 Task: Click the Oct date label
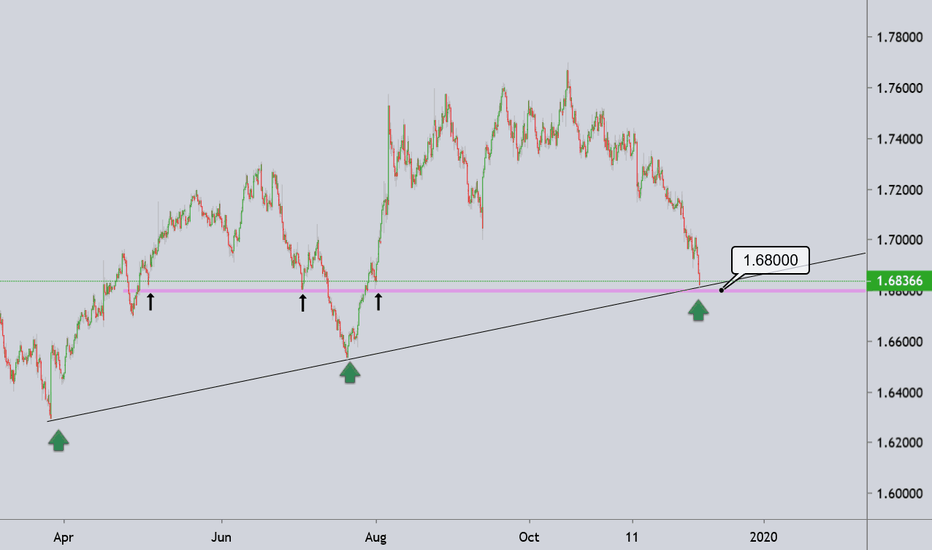click(530, 536)
